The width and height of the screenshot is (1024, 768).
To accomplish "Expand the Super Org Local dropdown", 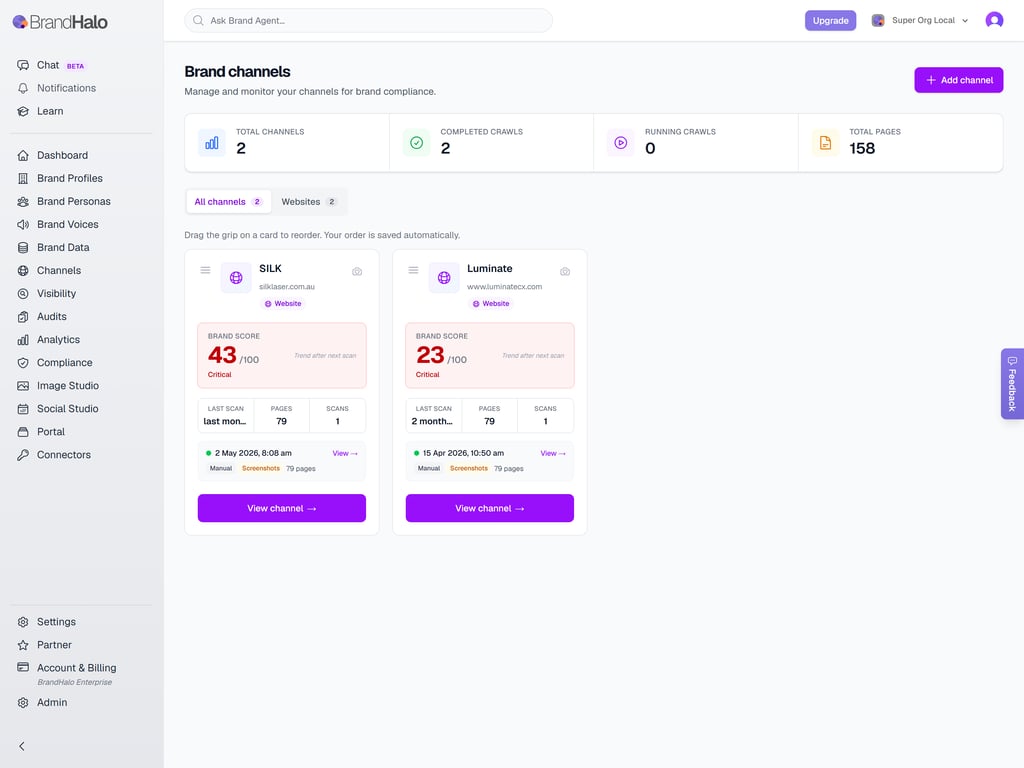I will point(920,20).
